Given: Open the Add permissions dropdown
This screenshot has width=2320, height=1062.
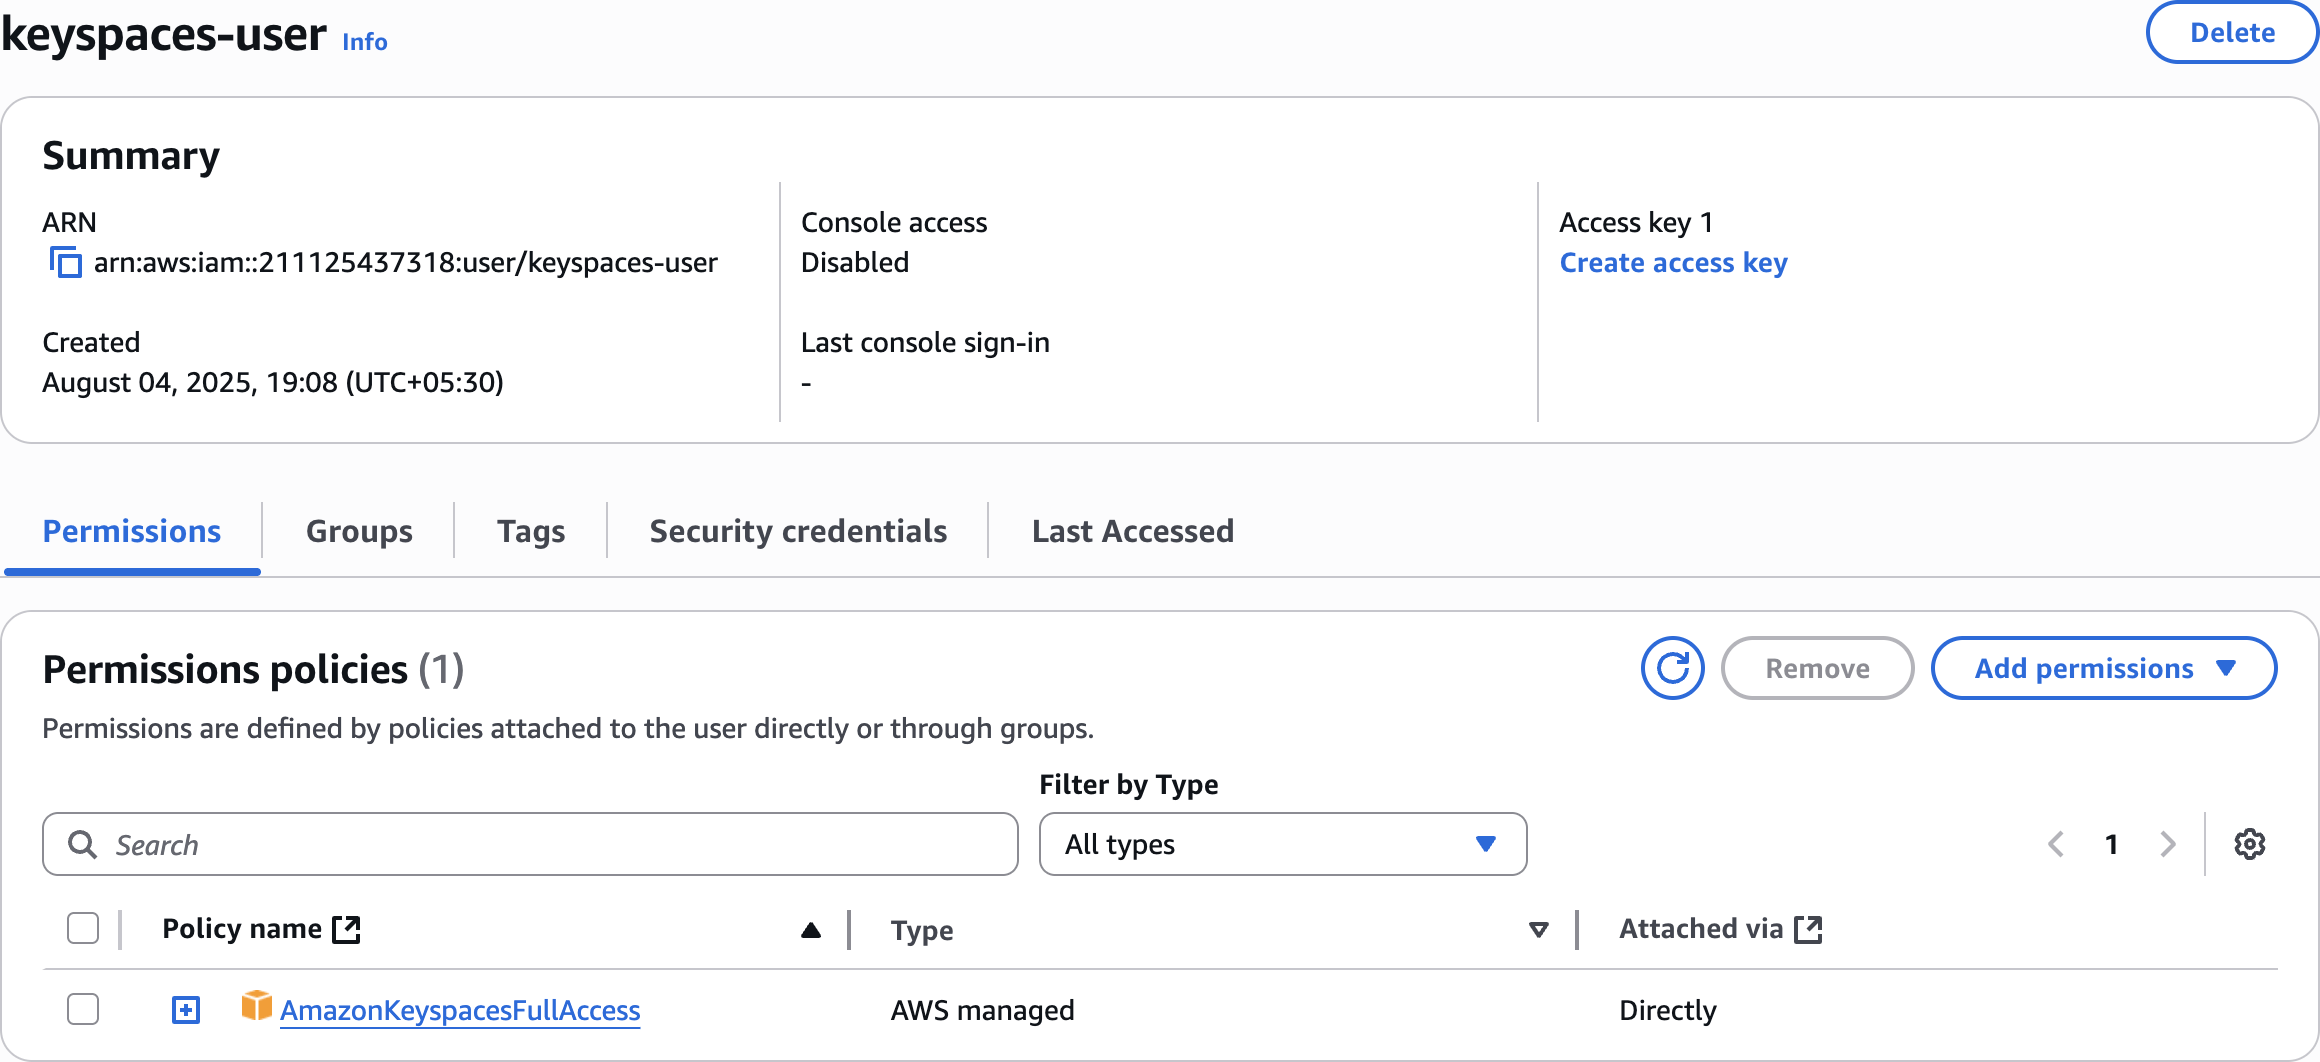Looking at the screenshot, I should click(2104, 668).
